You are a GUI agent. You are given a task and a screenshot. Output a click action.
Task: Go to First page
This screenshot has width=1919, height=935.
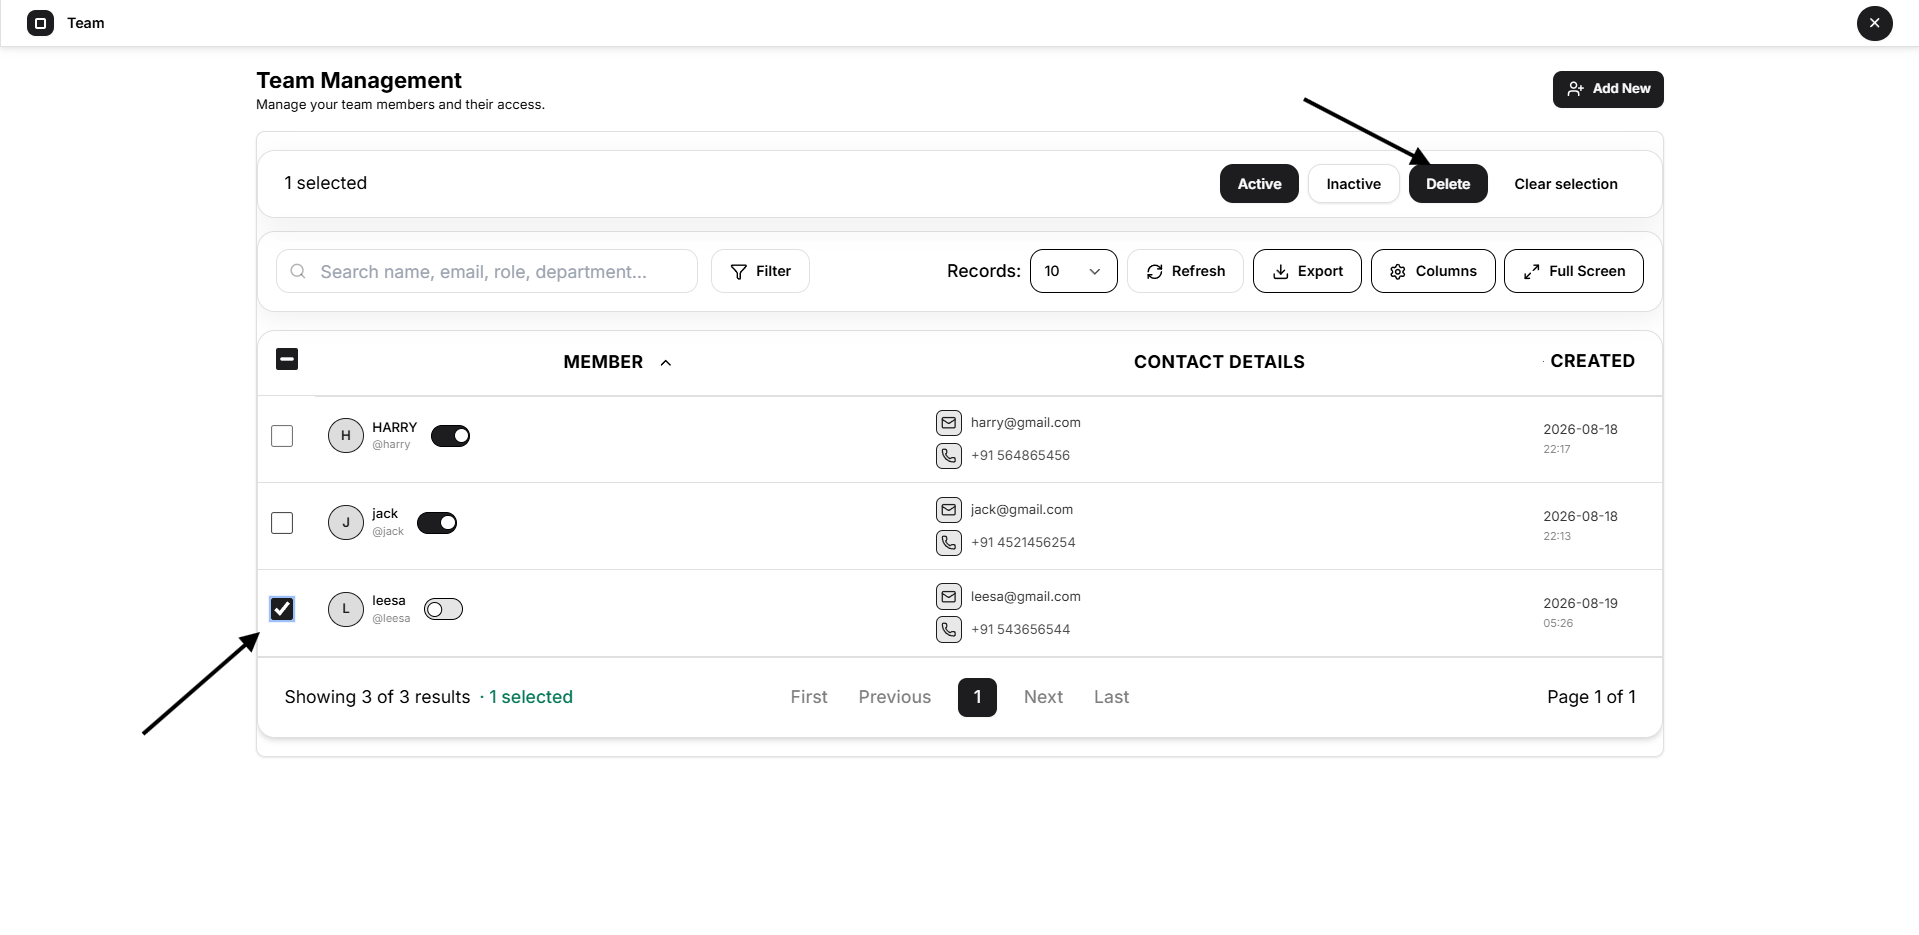[x=809, y=697]
